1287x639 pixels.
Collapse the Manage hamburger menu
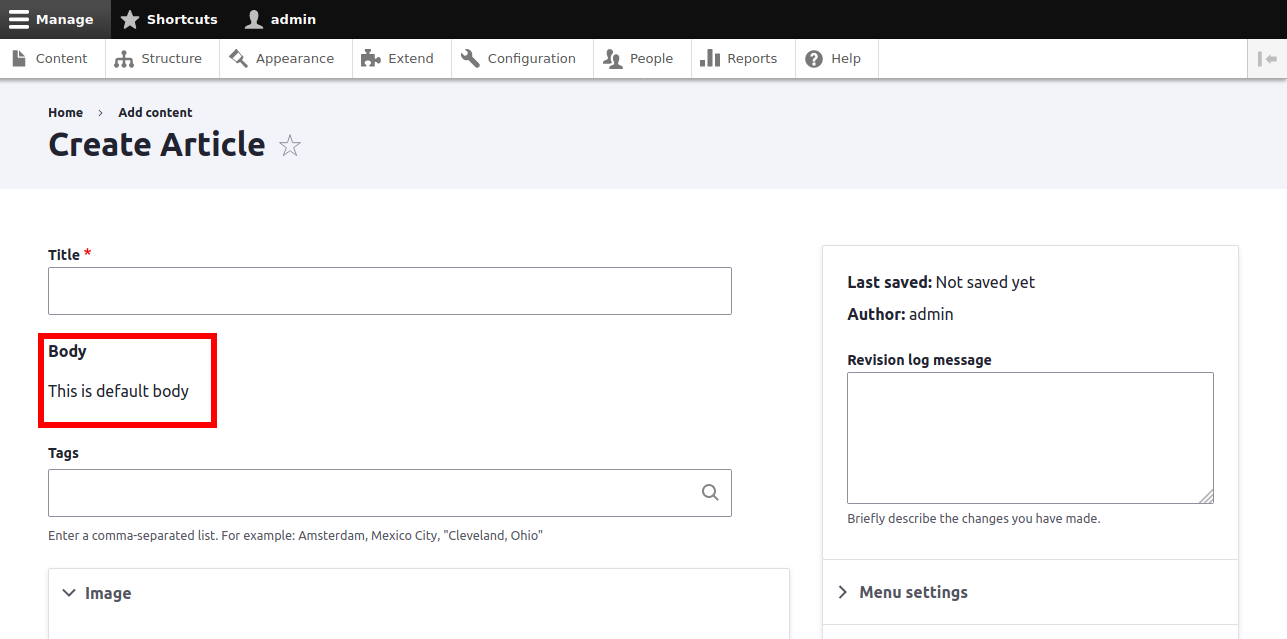(x=17, y=19)
